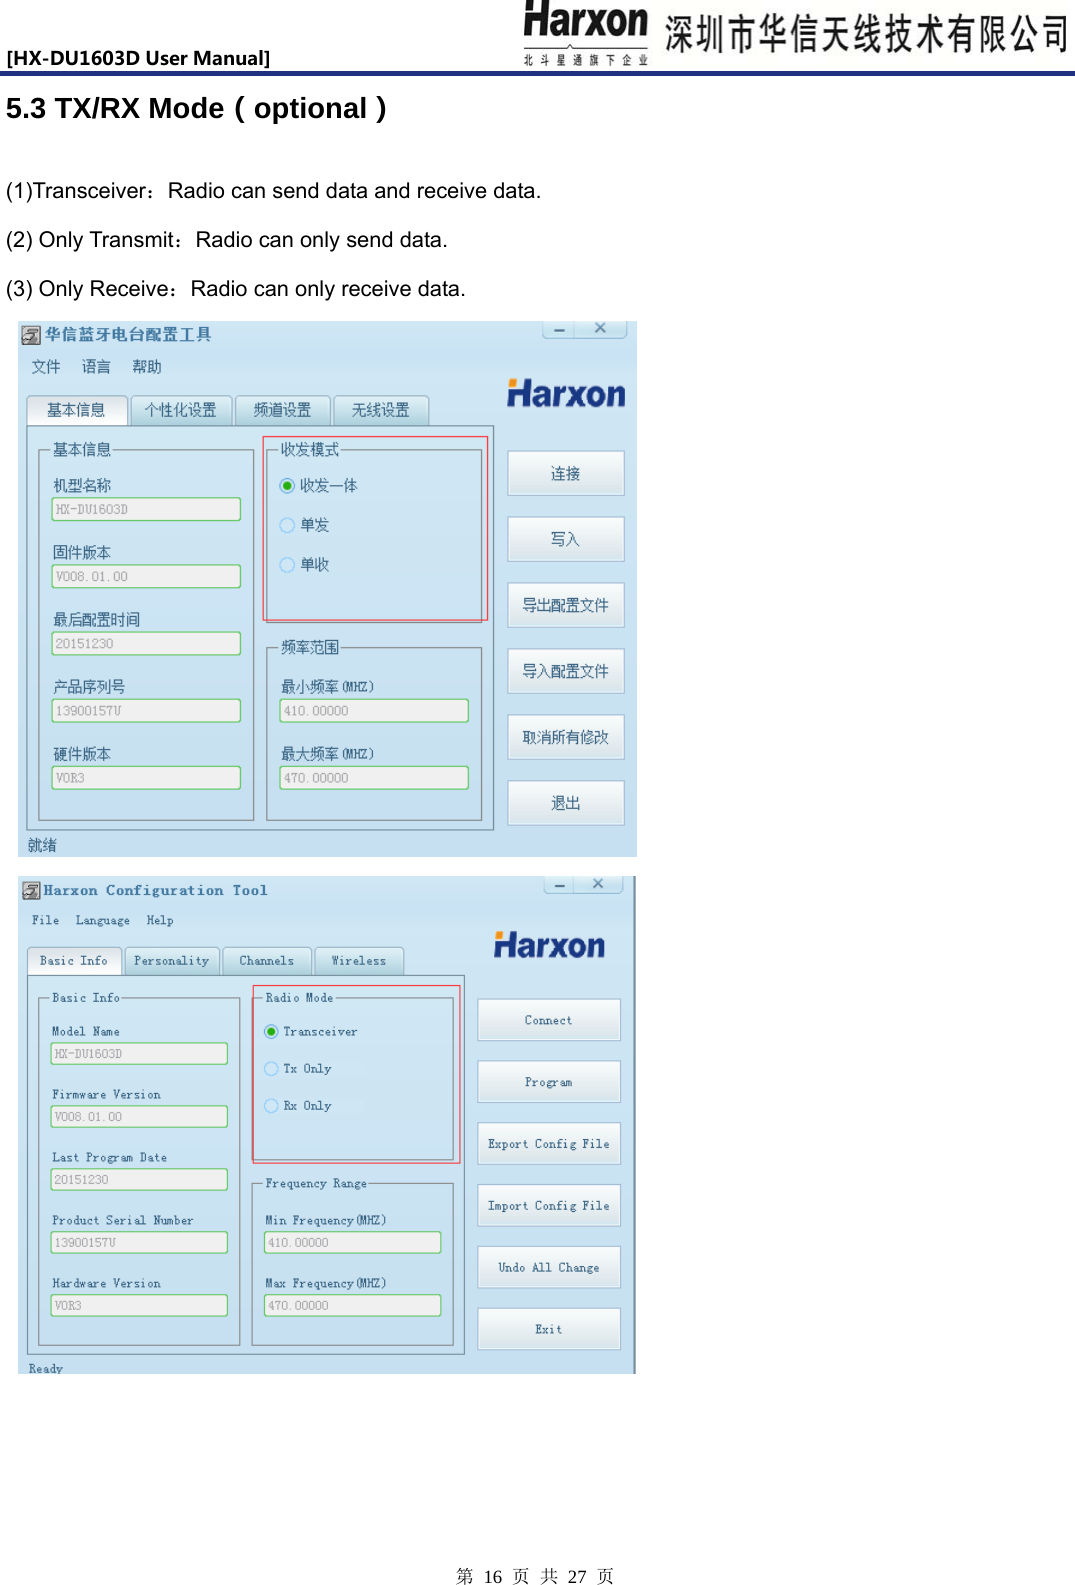Viewport: 1075px width, 1585px height.
Task: Click the Last Program Date input field
Action: click(139, 1179)
